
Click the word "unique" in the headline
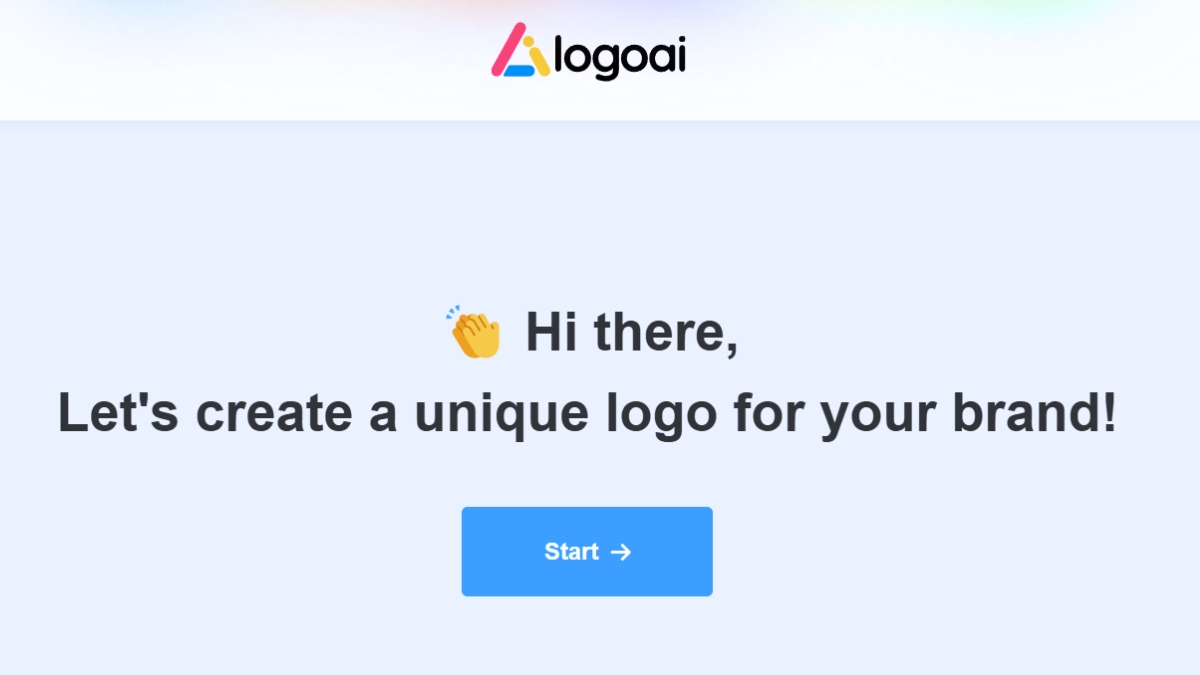coord(501,413)
